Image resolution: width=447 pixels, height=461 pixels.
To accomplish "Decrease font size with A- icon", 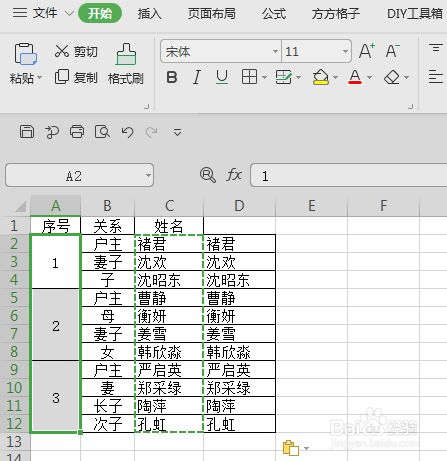I will [392, 51].
